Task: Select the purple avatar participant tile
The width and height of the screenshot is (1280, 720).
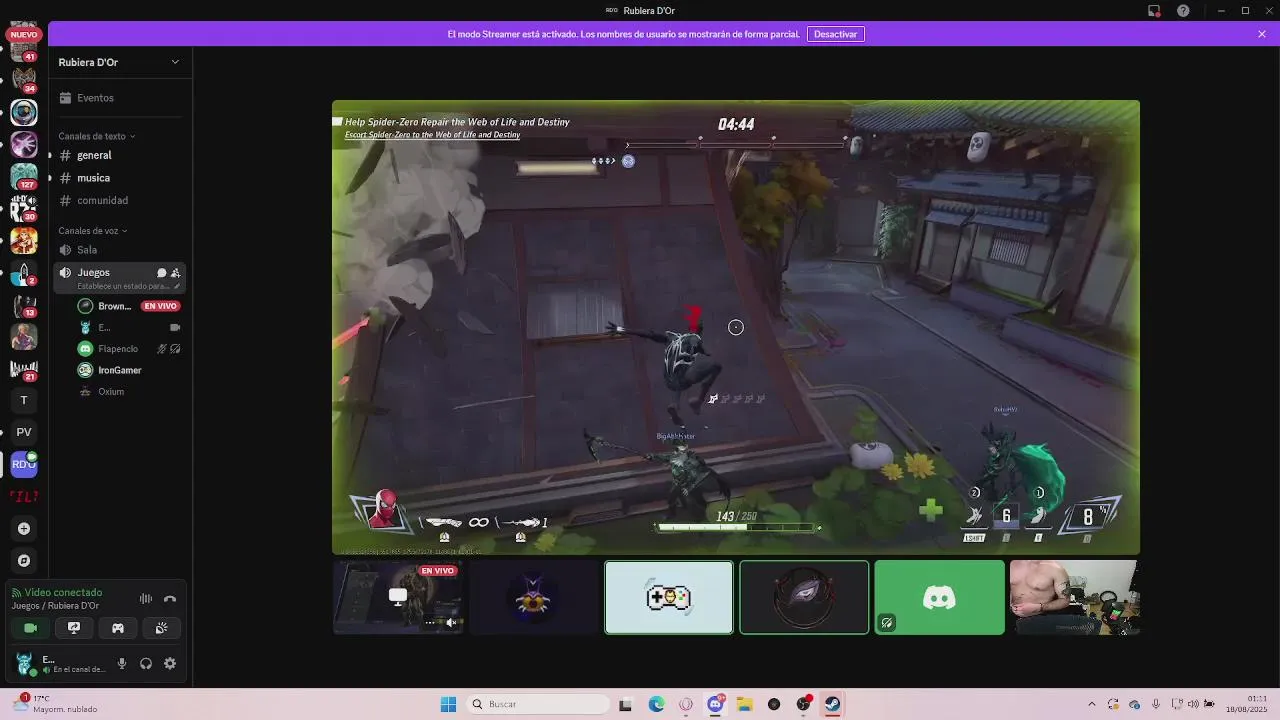Action: point(533,597)
